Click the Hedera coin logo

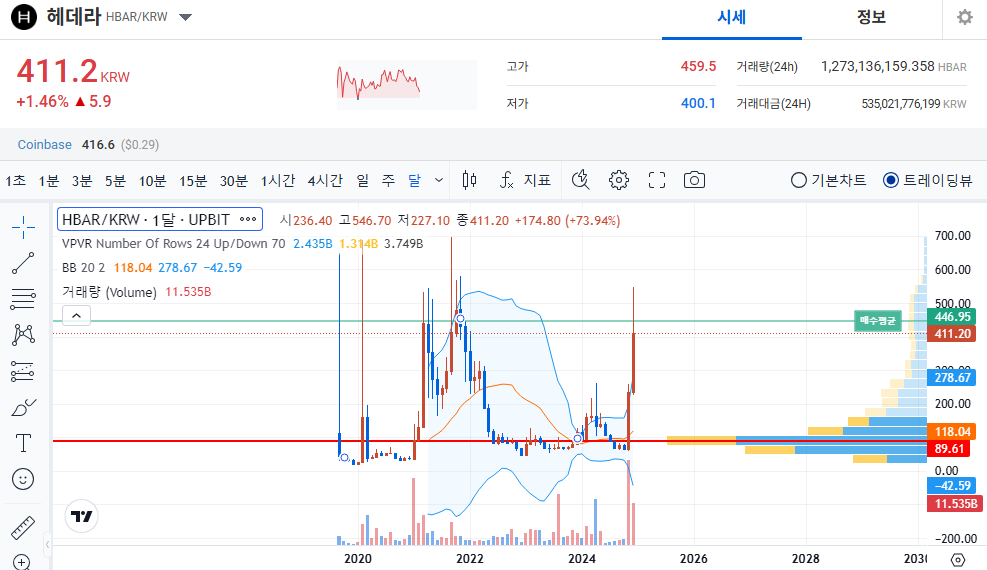click(x=24, y=17)
